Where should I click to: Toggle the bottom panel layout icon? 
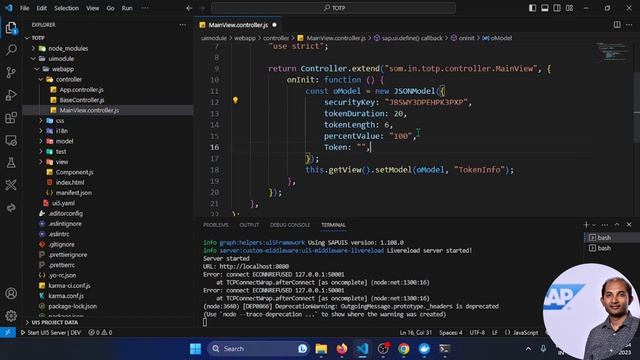(x=544, y=8)
